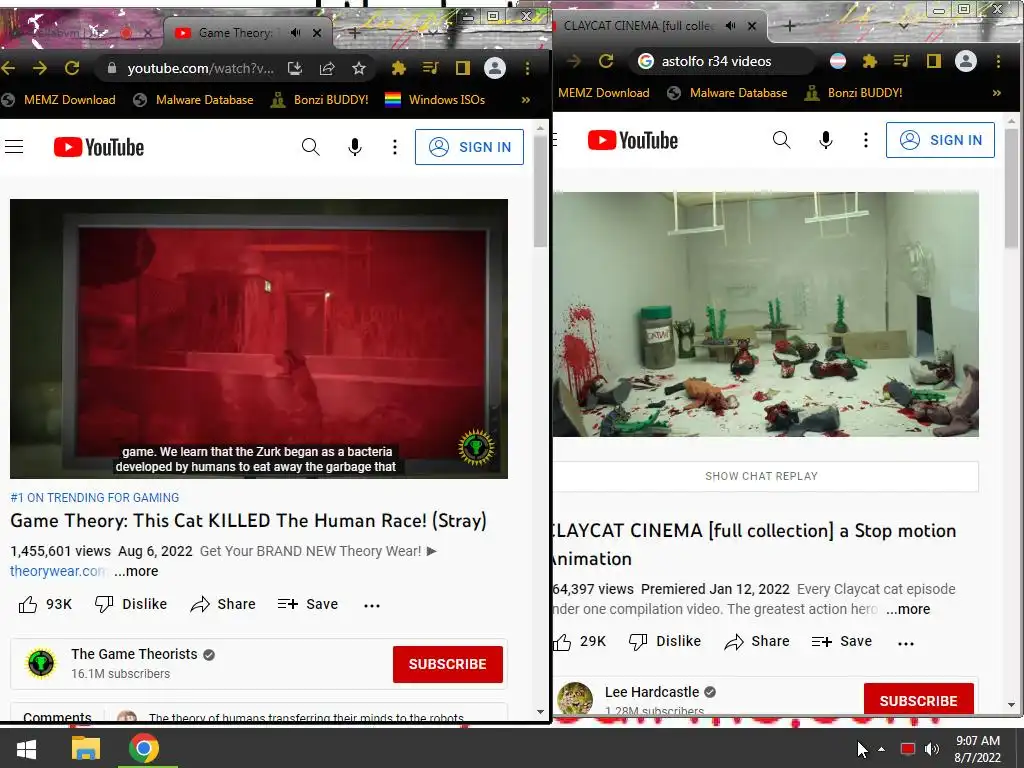Subscribe to Lee Hardcastle
The height and width of the screenshot is (768, 1024).
(x=919, y=700)
